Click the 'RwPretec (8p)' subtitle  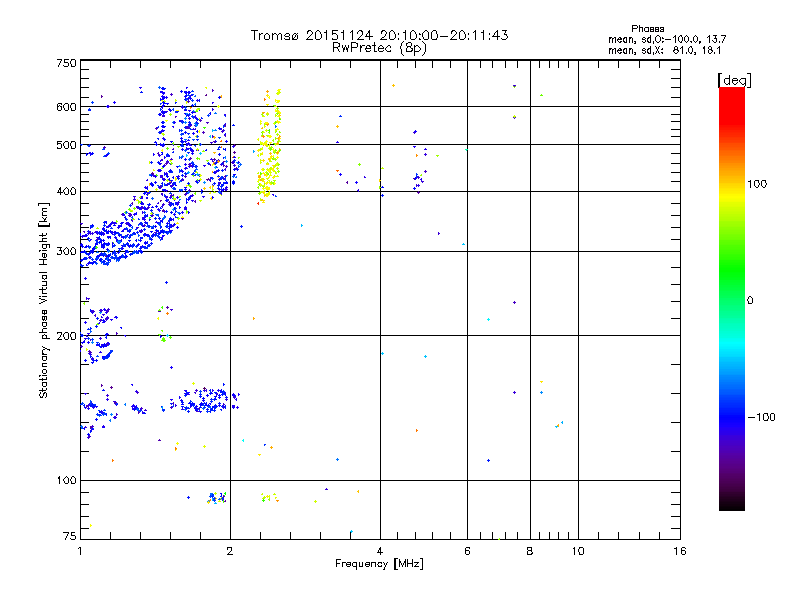click(x=379, y=48)
